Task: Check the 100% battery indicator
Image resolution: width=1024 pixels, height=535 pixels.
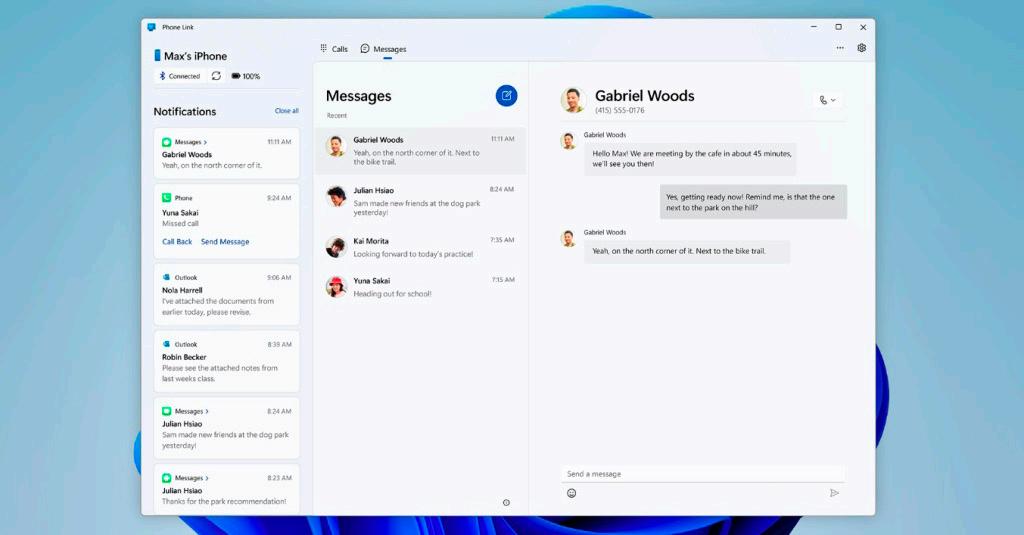Action: tap(246, 76)
